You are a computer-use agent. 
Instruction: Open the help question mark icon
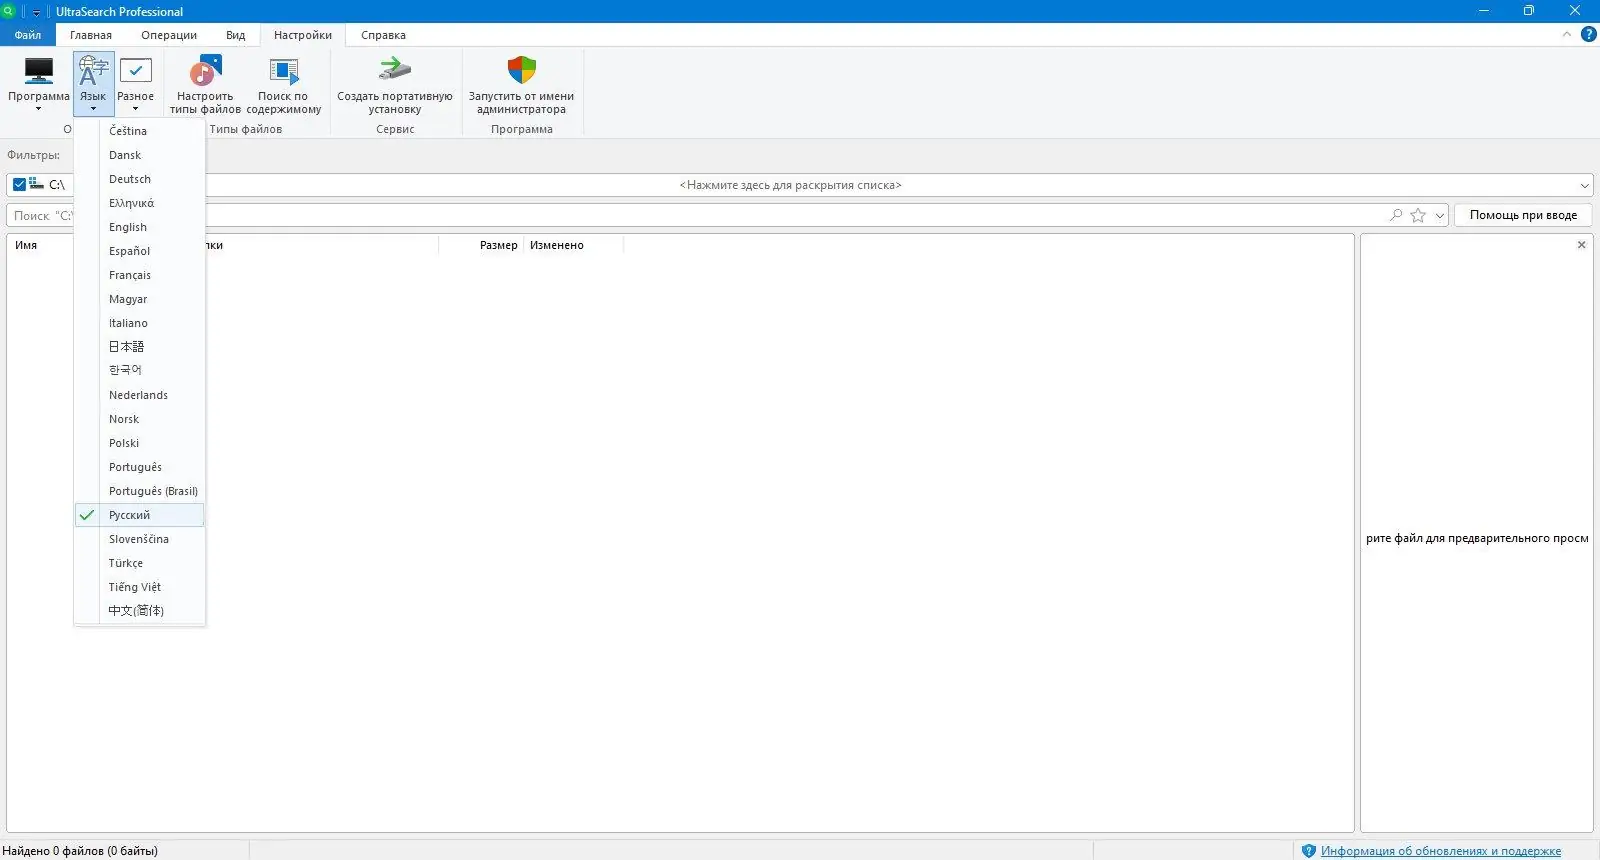pos(1588,35)
